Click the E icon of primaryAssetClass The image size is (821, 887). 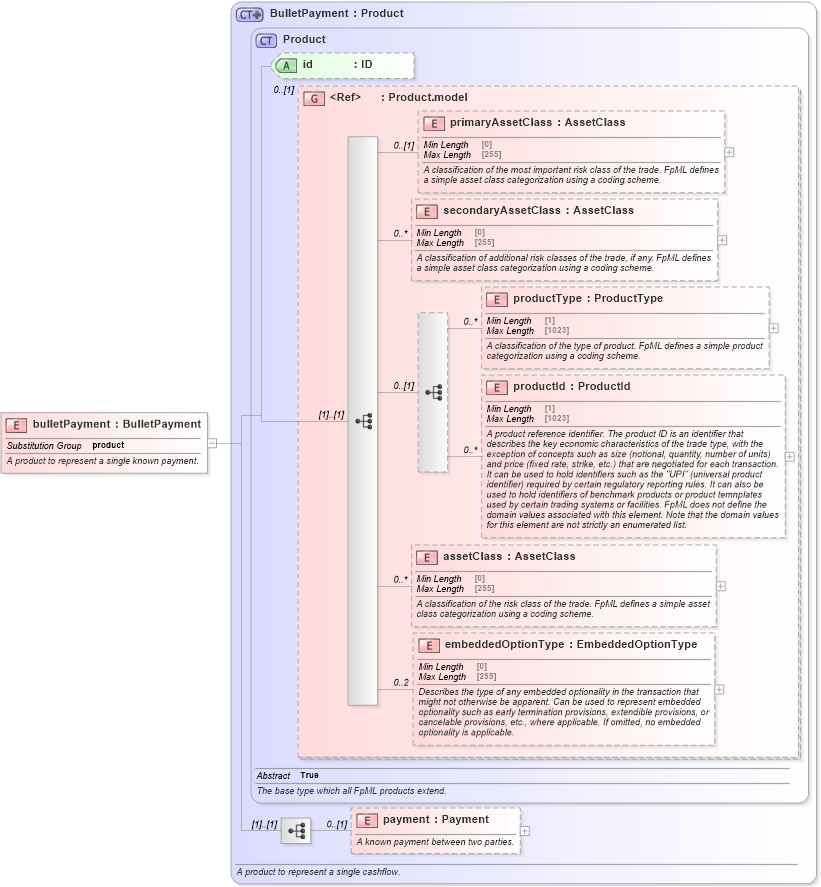pyautogui.click(x=432, y=123)
